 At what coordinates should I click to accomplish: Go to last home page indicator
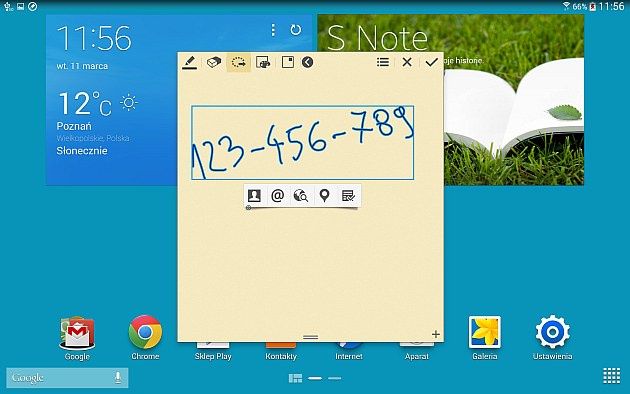pos(334,378)
